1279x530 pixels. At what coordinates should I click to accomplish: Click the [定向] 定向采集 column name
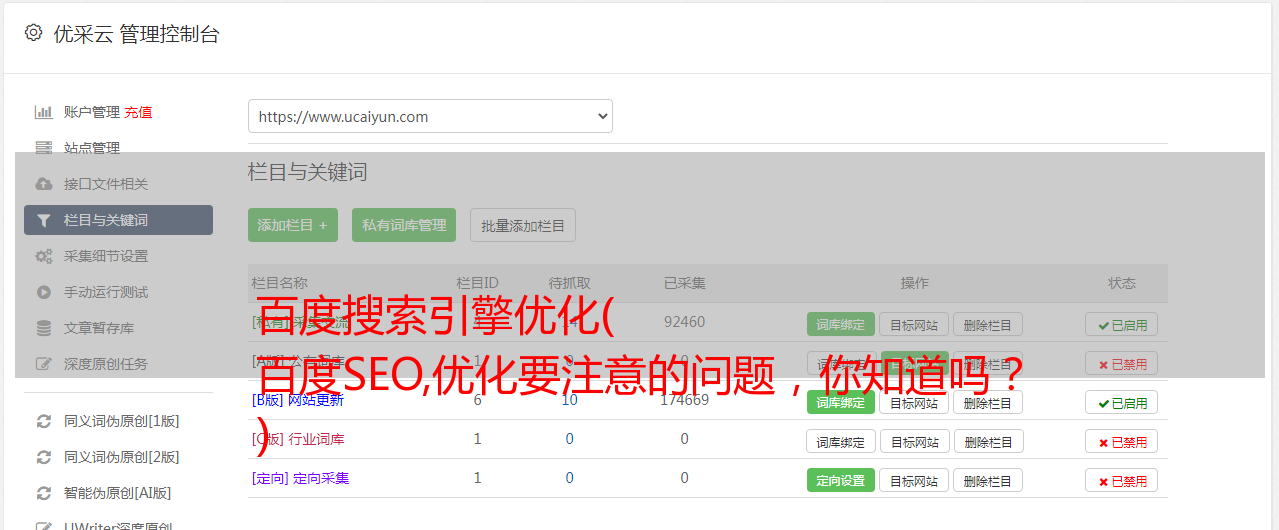[x=301, y=478]
